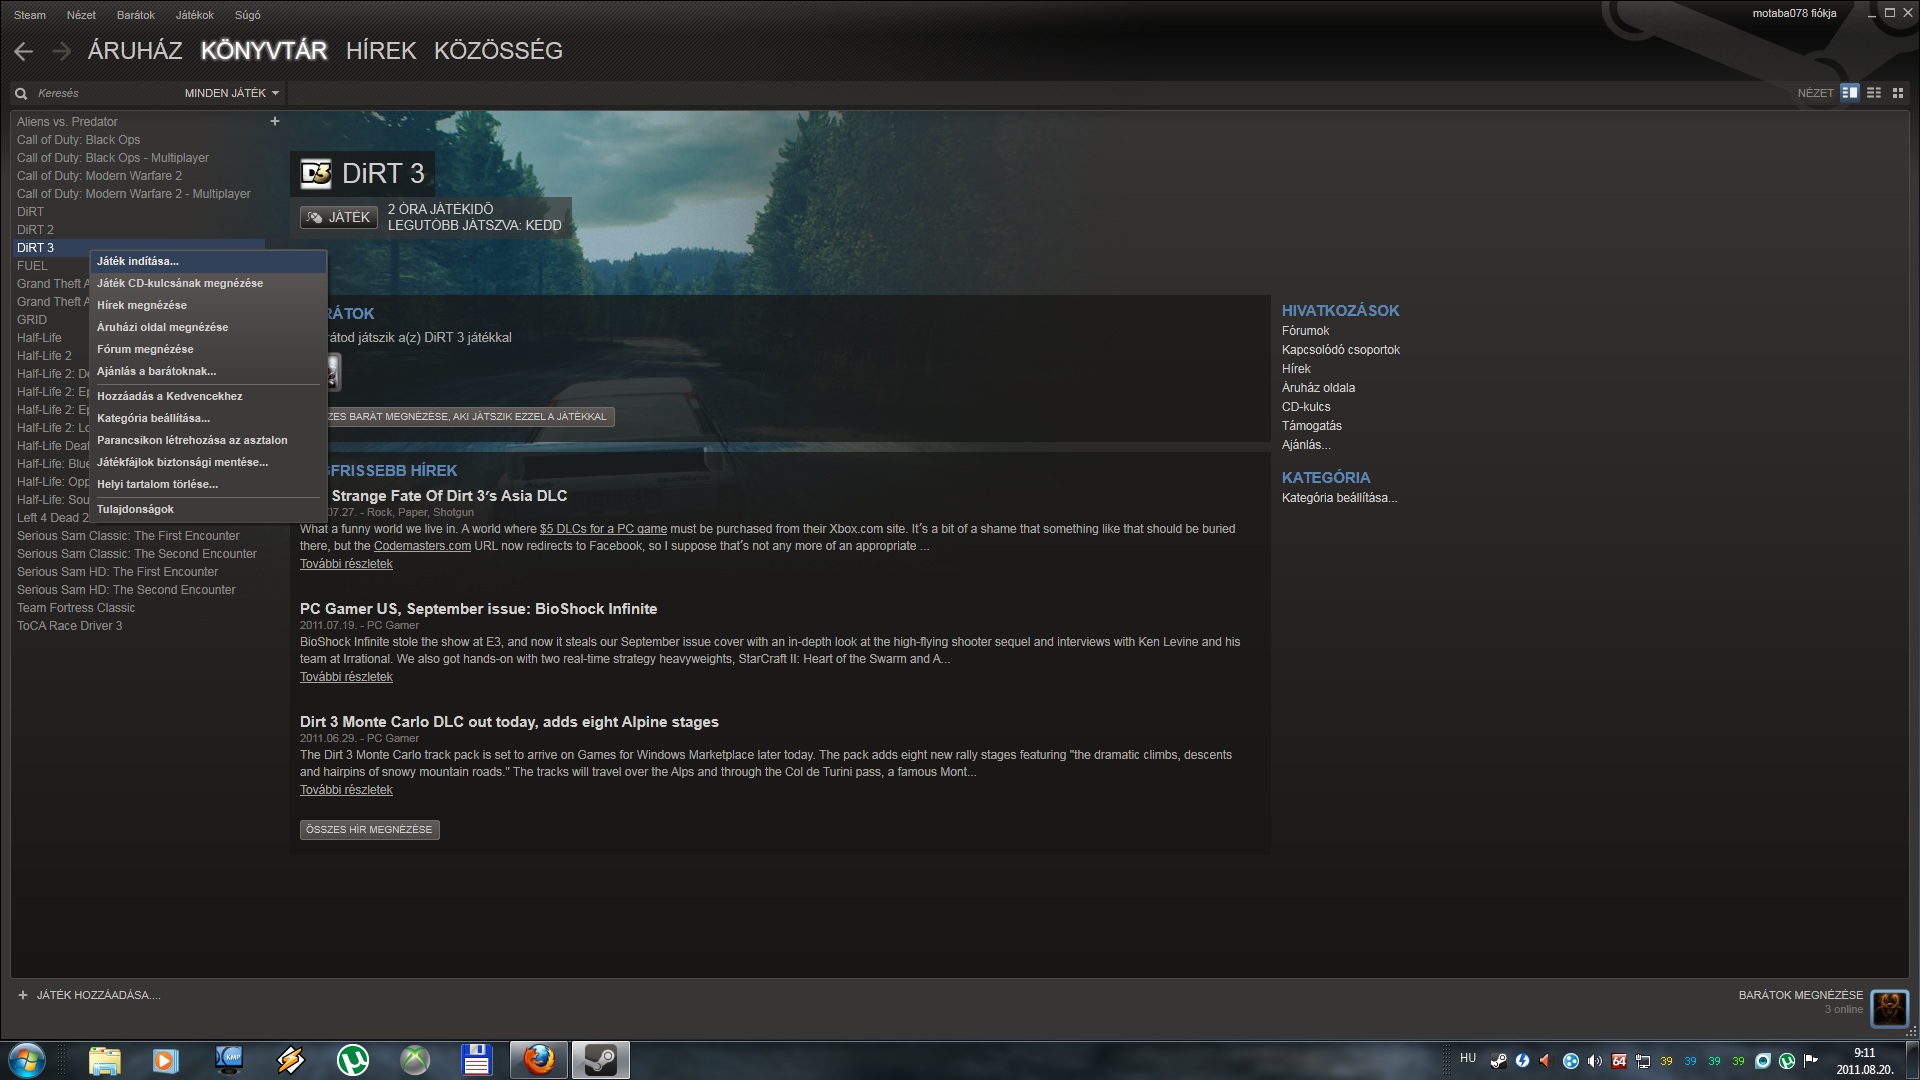Image resolution: width=1920 pixels, height=1080 pixels.
Task: Select Aliens vs. Predator in game list
Action: pos(67,122)
